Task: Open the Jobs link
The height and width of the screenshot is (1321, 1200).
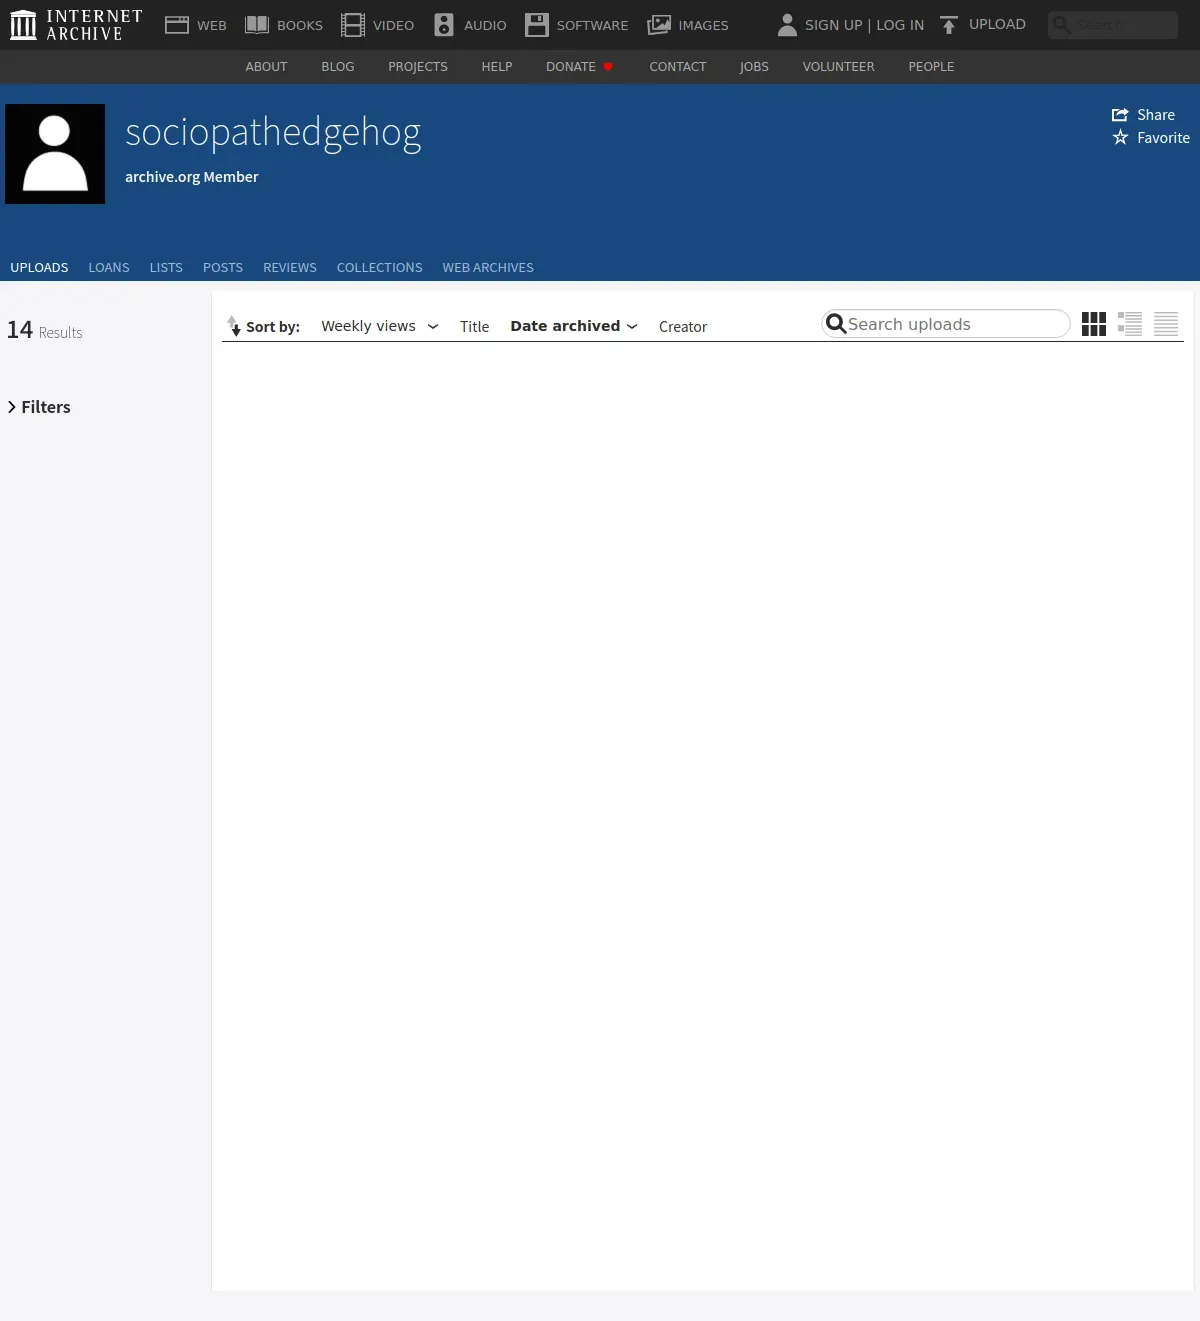Action: point(754,67)
